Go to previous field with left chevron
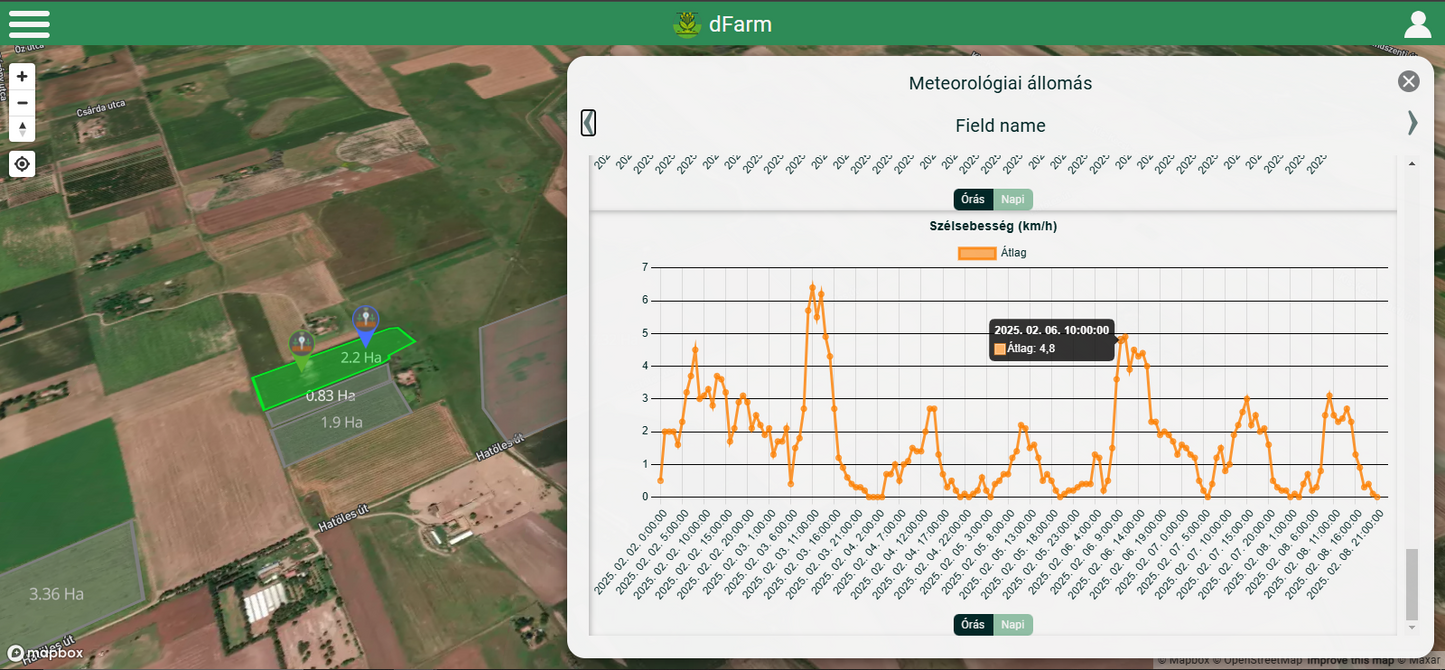The width and height of the screenshot is (1445, 670). pos(589,123)
